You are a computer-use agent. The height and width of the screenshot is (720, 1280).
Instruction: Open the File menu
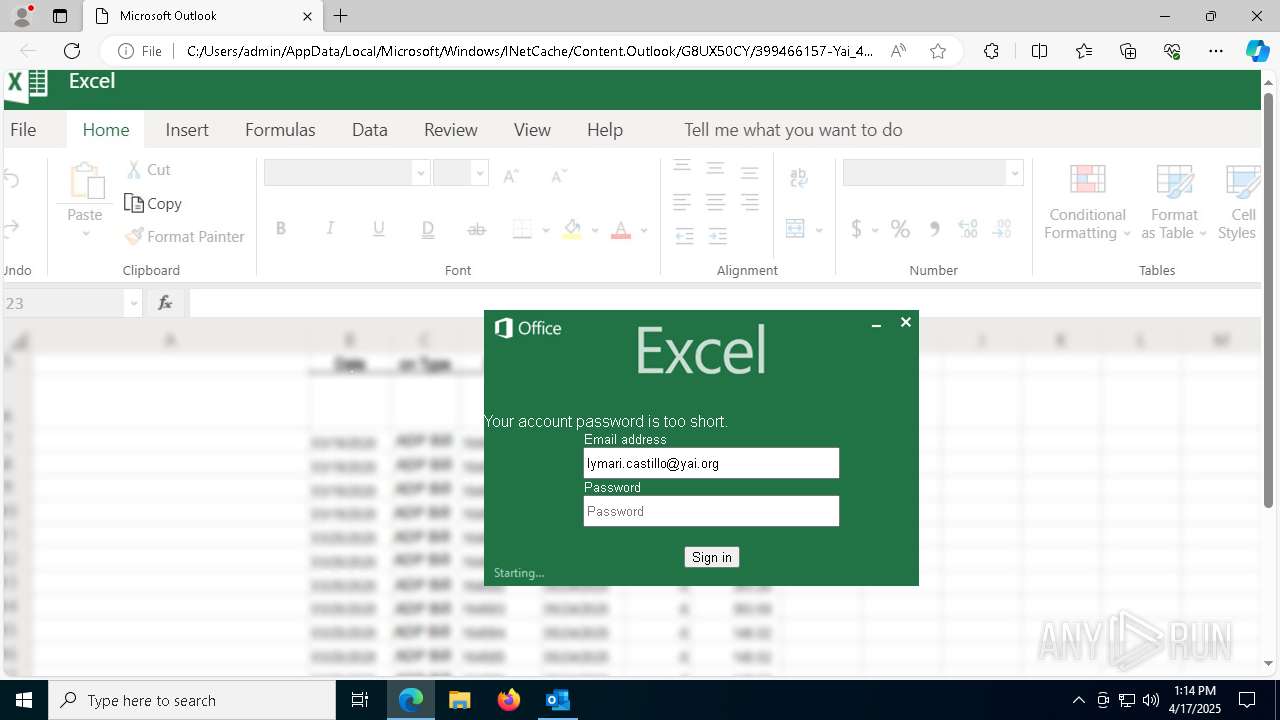click(x=23, y=130)
